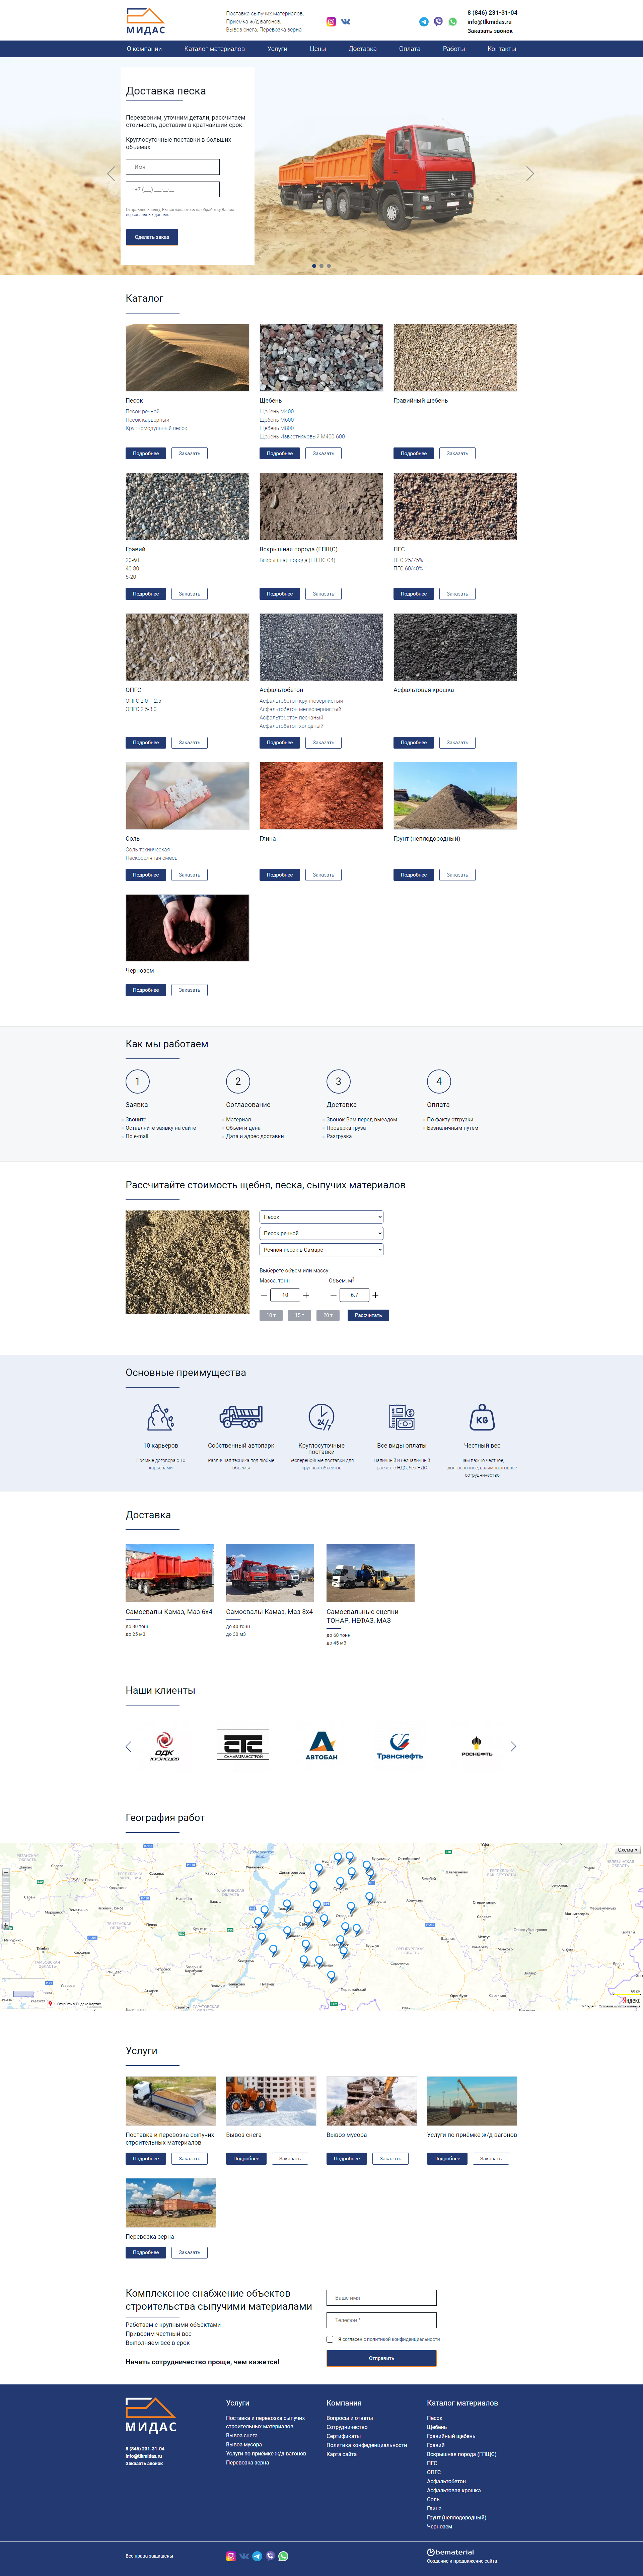643x2576 pixels.
Task: Open О компании menu item
Action: pos(144,49)
